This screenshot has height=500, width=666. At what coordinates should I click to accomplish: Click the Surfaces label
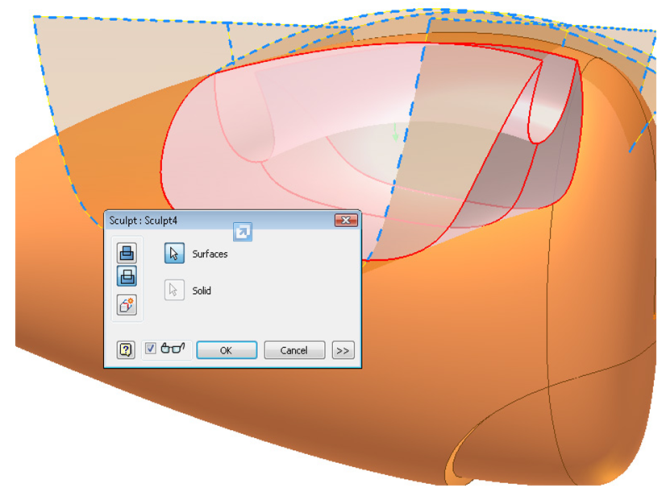click(x=210, y=254)
